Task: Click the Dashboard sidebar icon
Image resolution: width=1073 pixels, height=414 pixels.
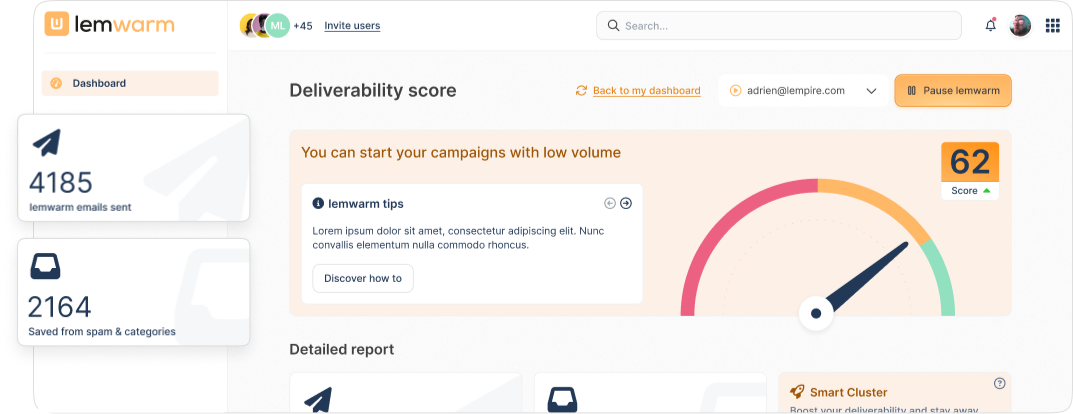Action: pos(56,83)
